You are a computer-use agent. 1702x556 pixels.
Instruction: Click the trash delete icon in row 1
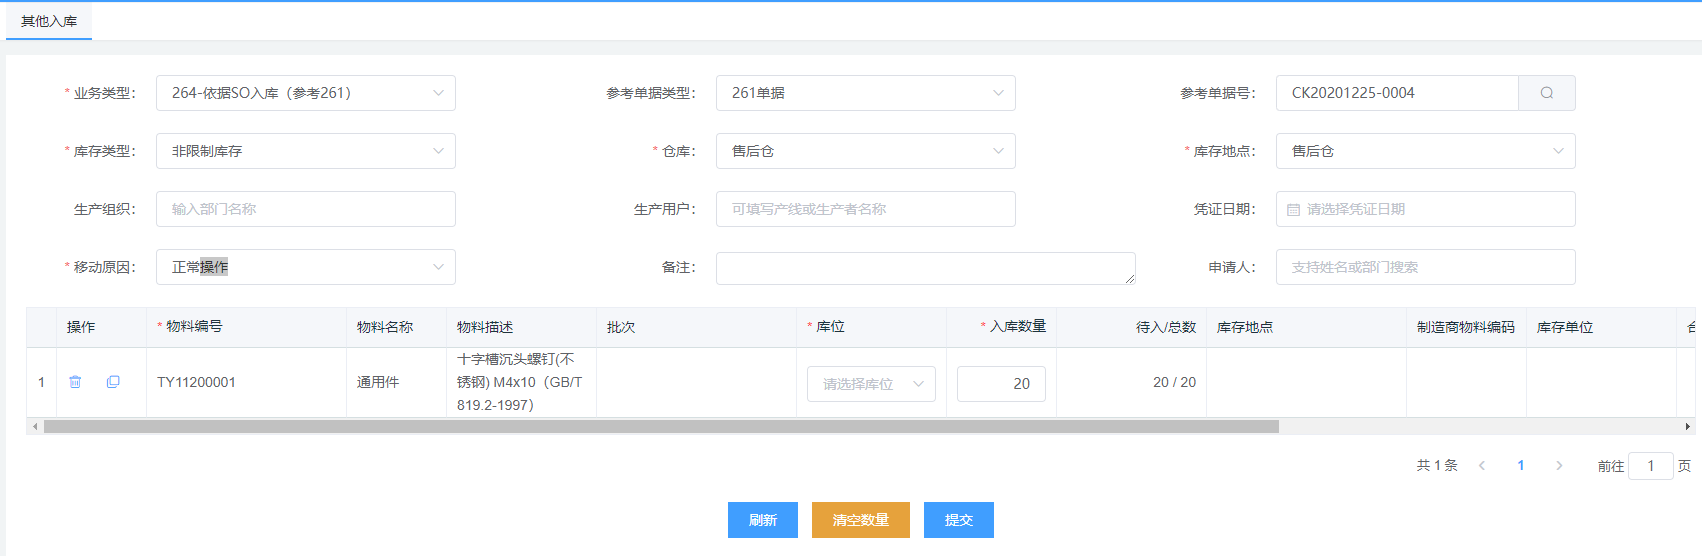75,382
